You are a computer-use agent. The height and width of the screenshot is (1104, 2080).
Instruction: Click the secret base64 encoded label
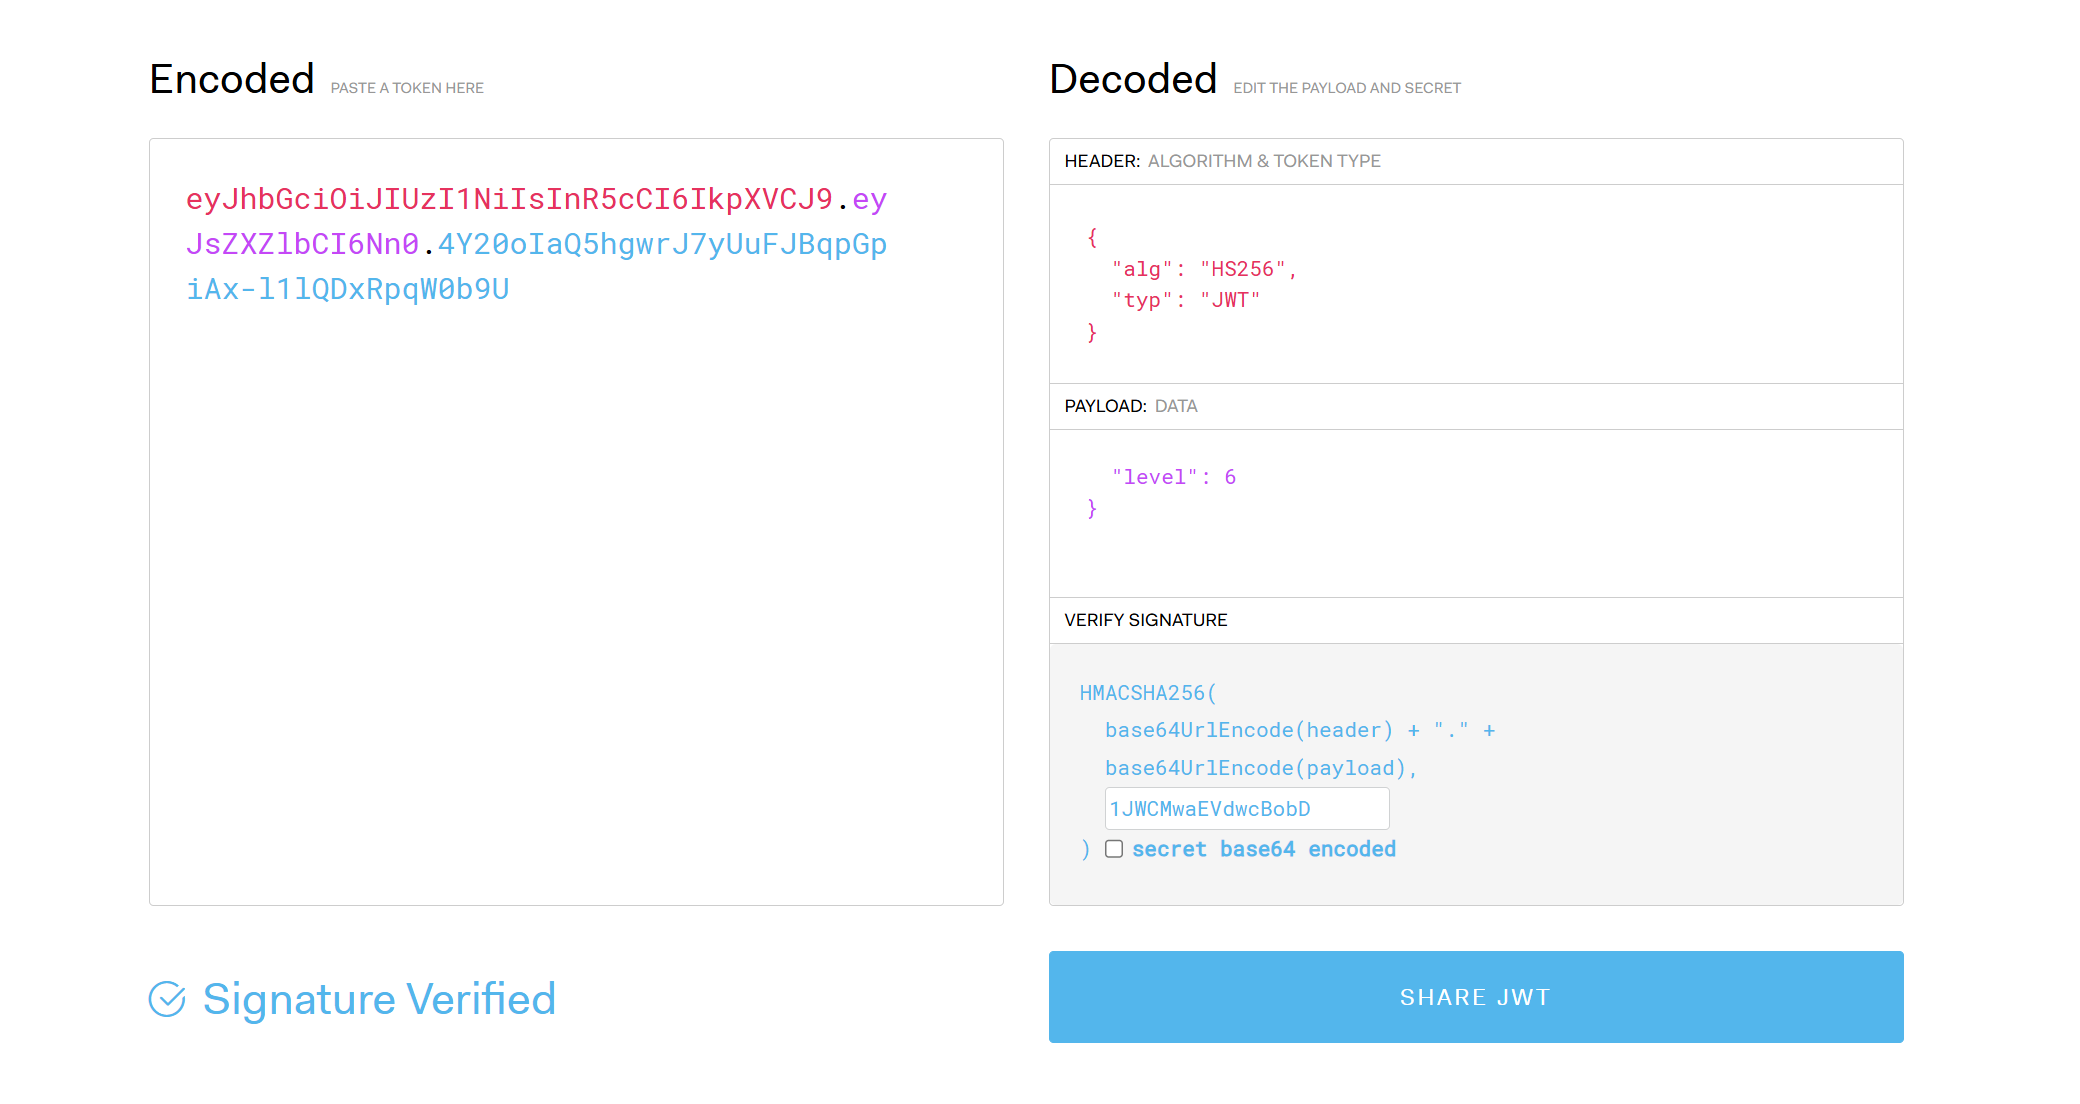pos(1264,849)
